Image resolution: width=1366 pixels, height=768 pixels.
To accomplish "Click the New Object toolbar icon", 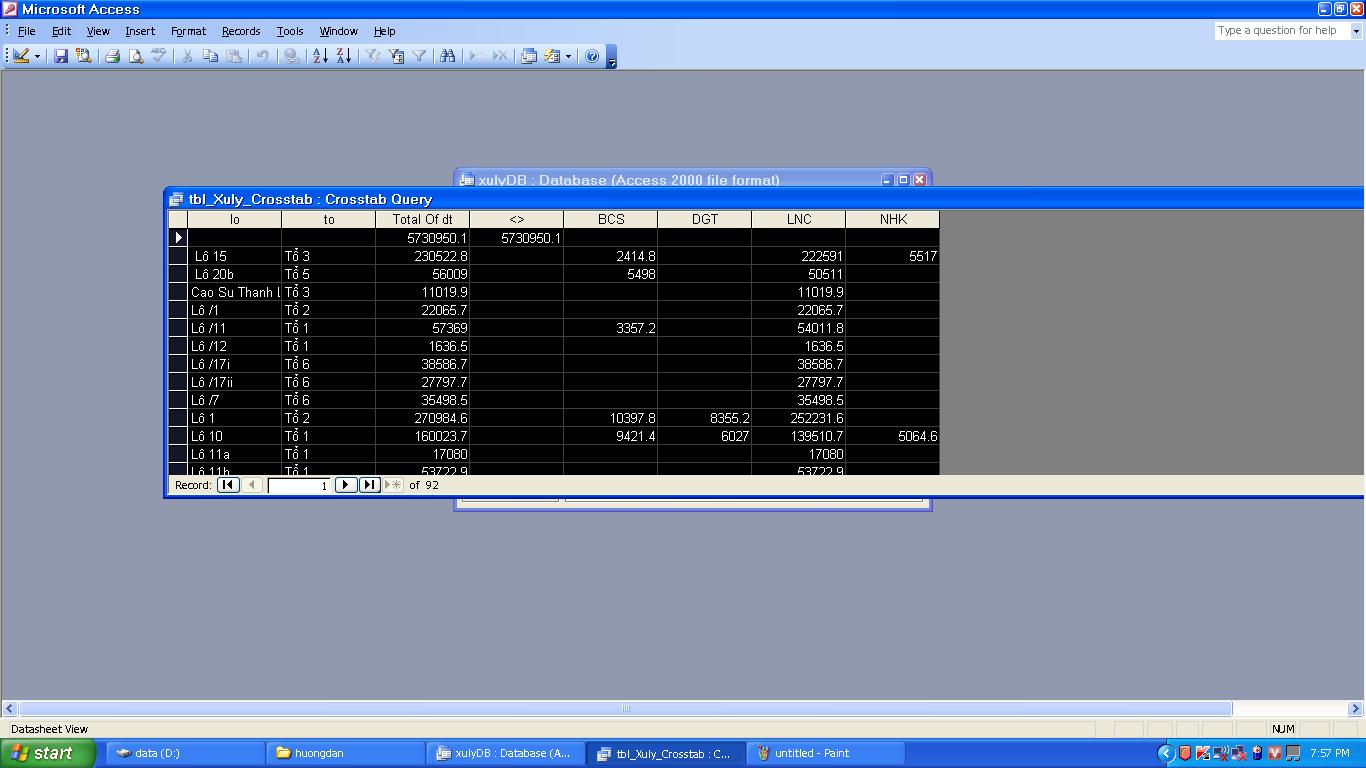I will (x=552, y=56).
